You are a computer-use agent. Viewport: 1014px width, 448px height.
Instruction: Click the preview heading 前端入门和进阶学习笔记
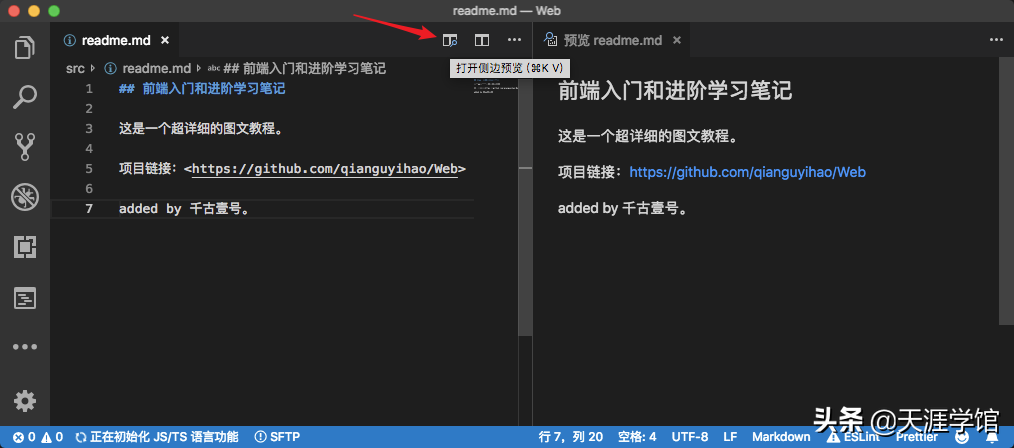pyautogui.click(x=674, y=91)
